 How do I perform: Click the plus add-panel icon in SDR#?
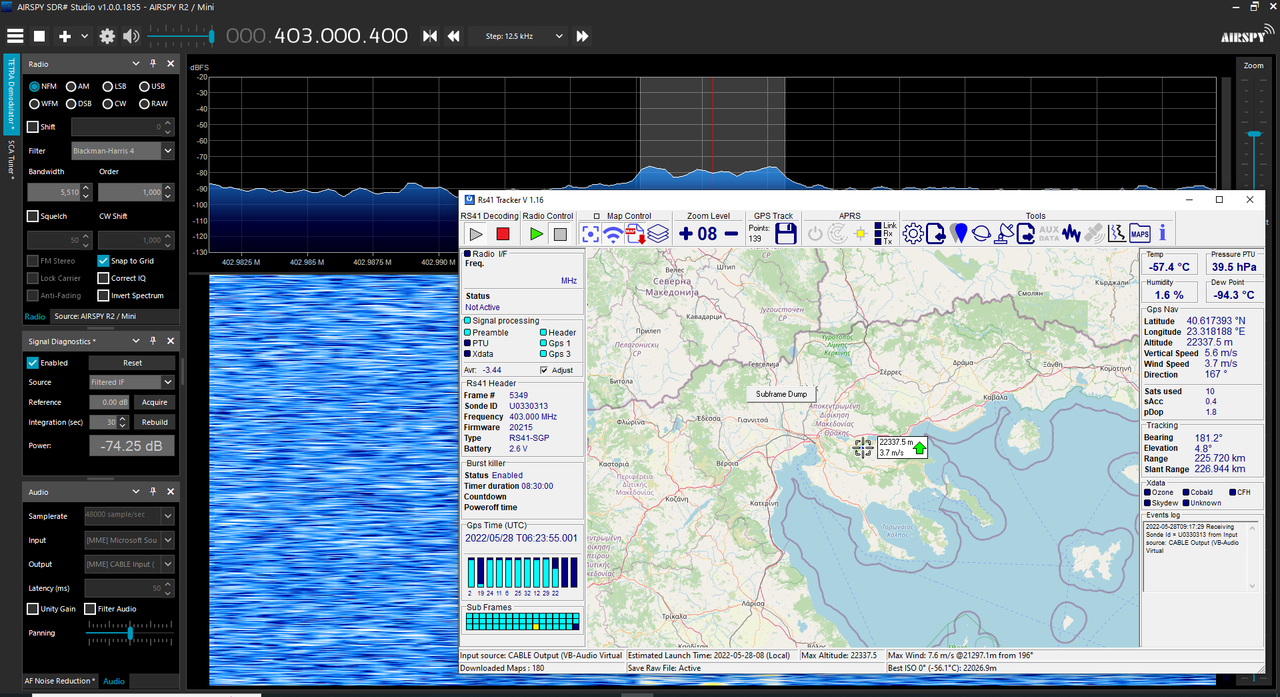[65, 36]
